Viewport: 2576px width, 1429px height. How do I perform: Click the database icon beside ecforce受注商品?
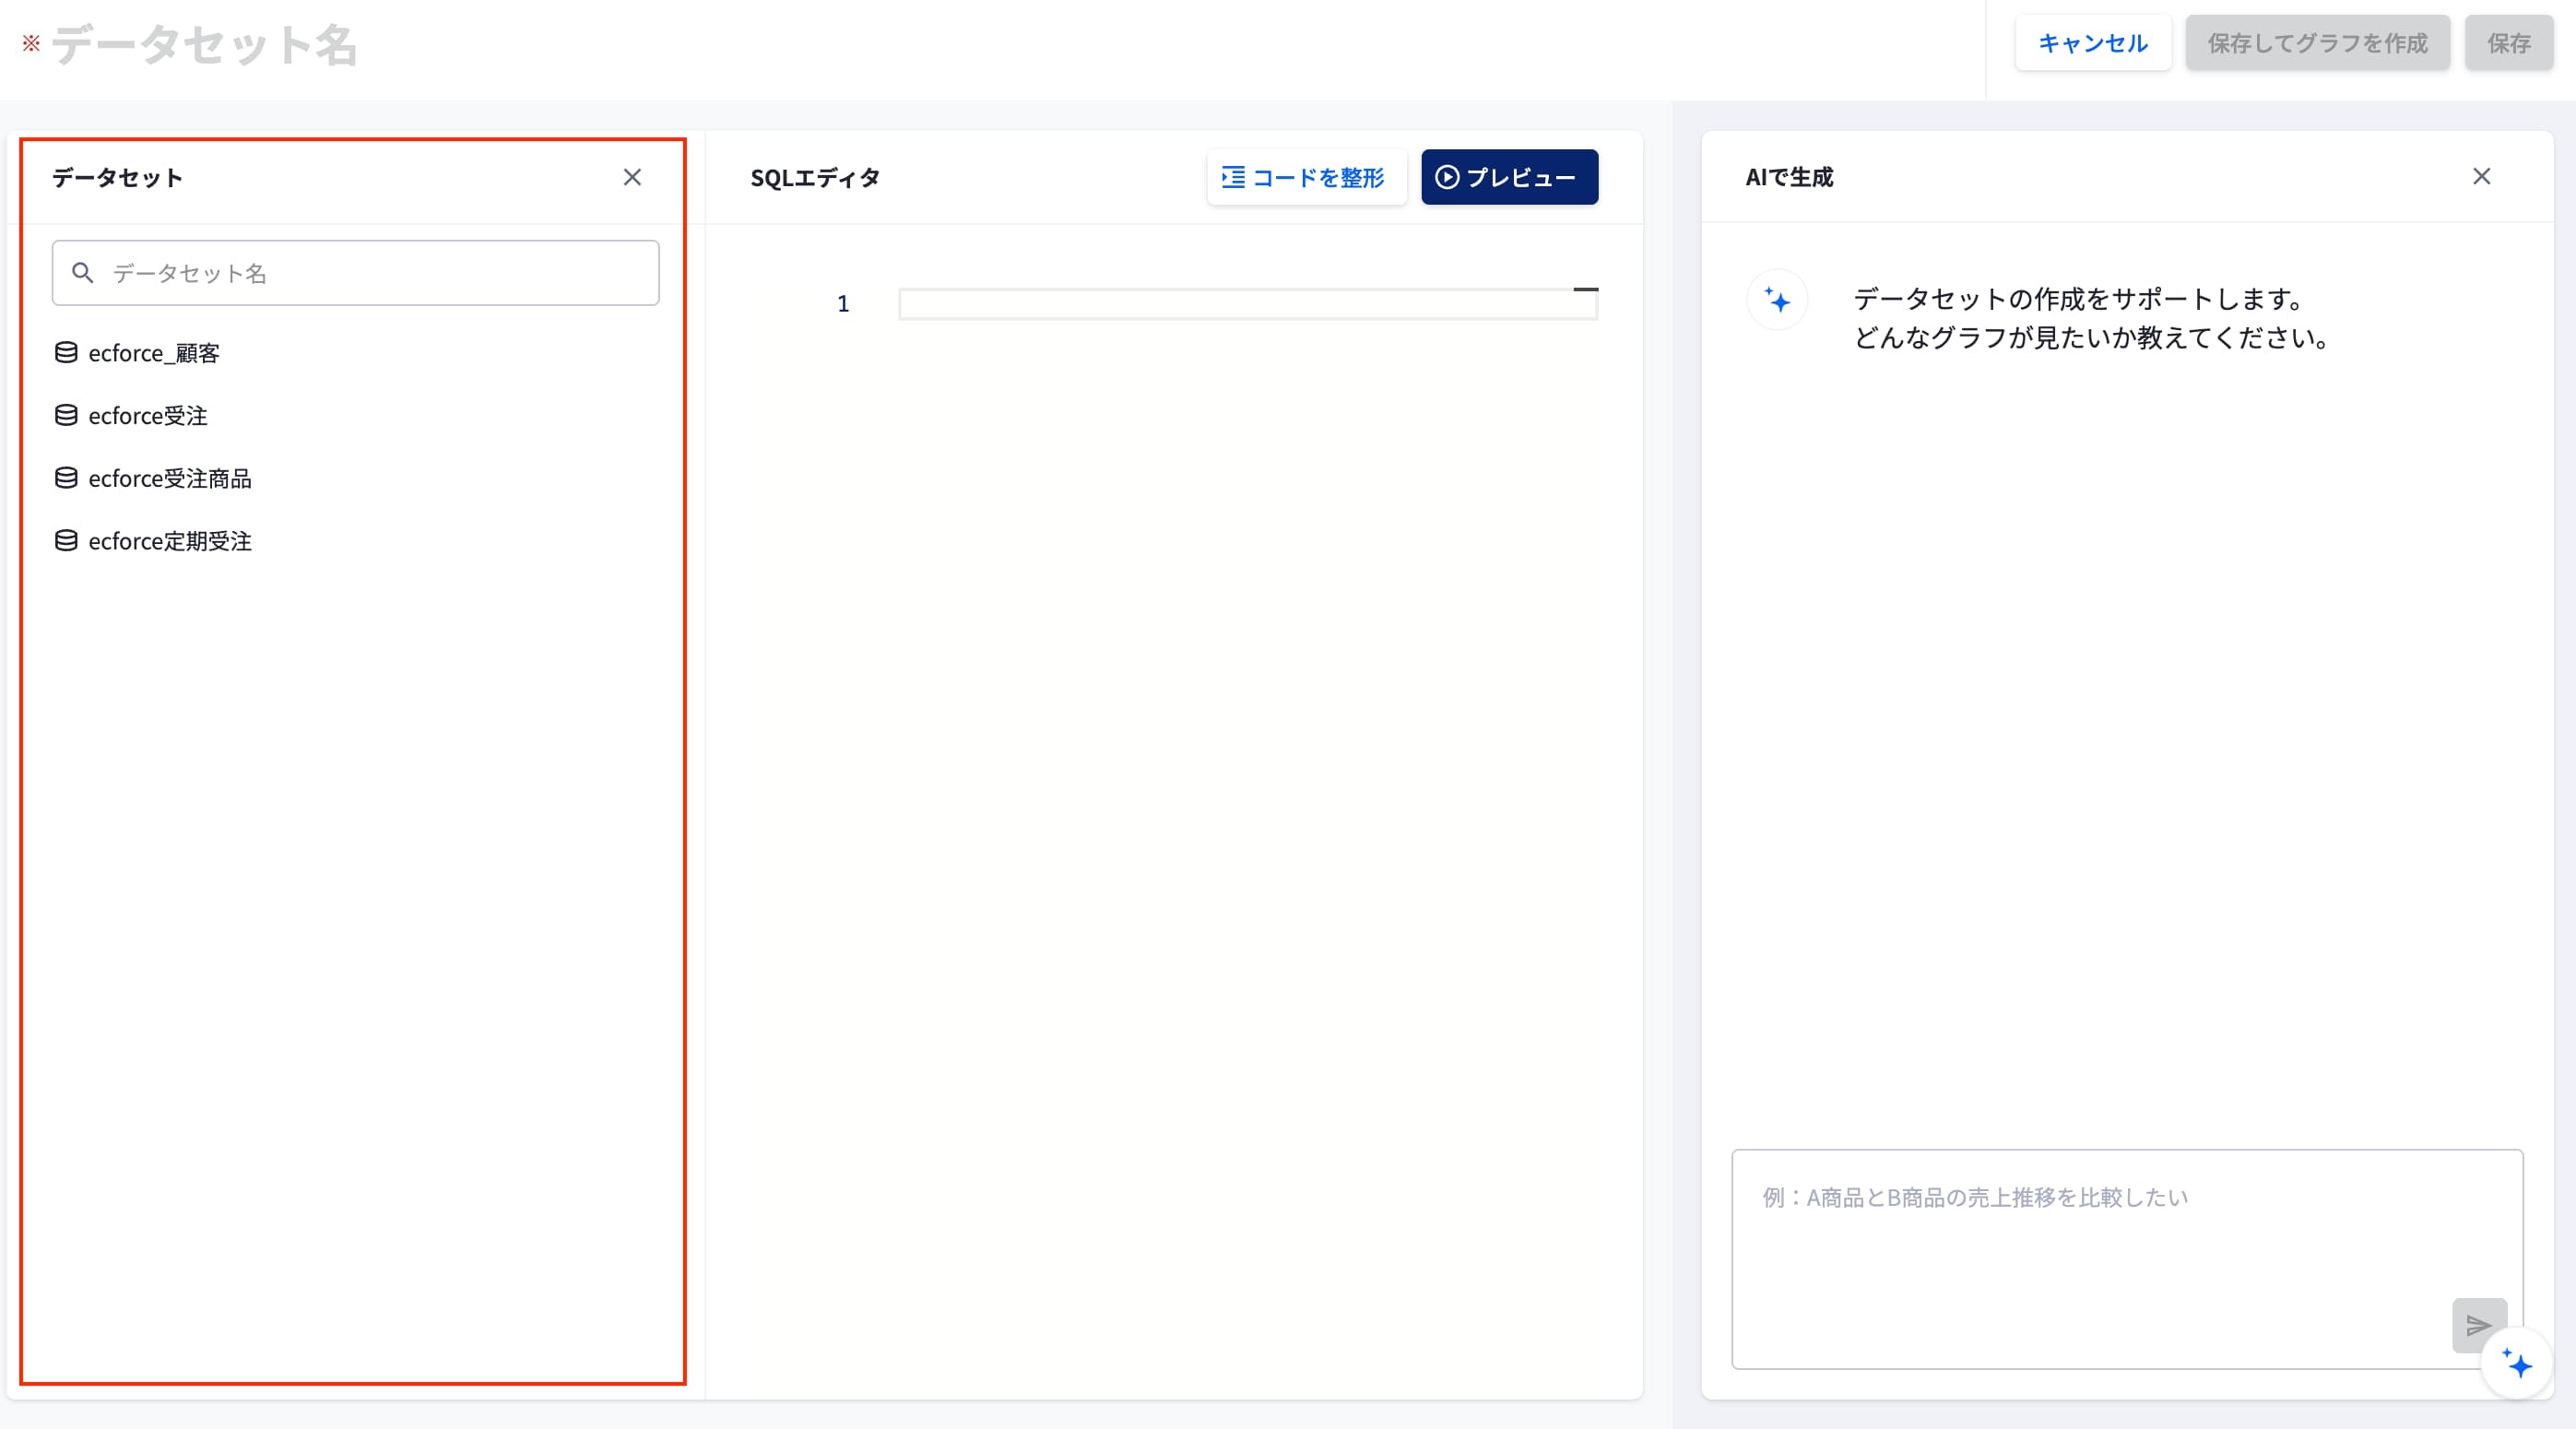(x=66, y=478)
